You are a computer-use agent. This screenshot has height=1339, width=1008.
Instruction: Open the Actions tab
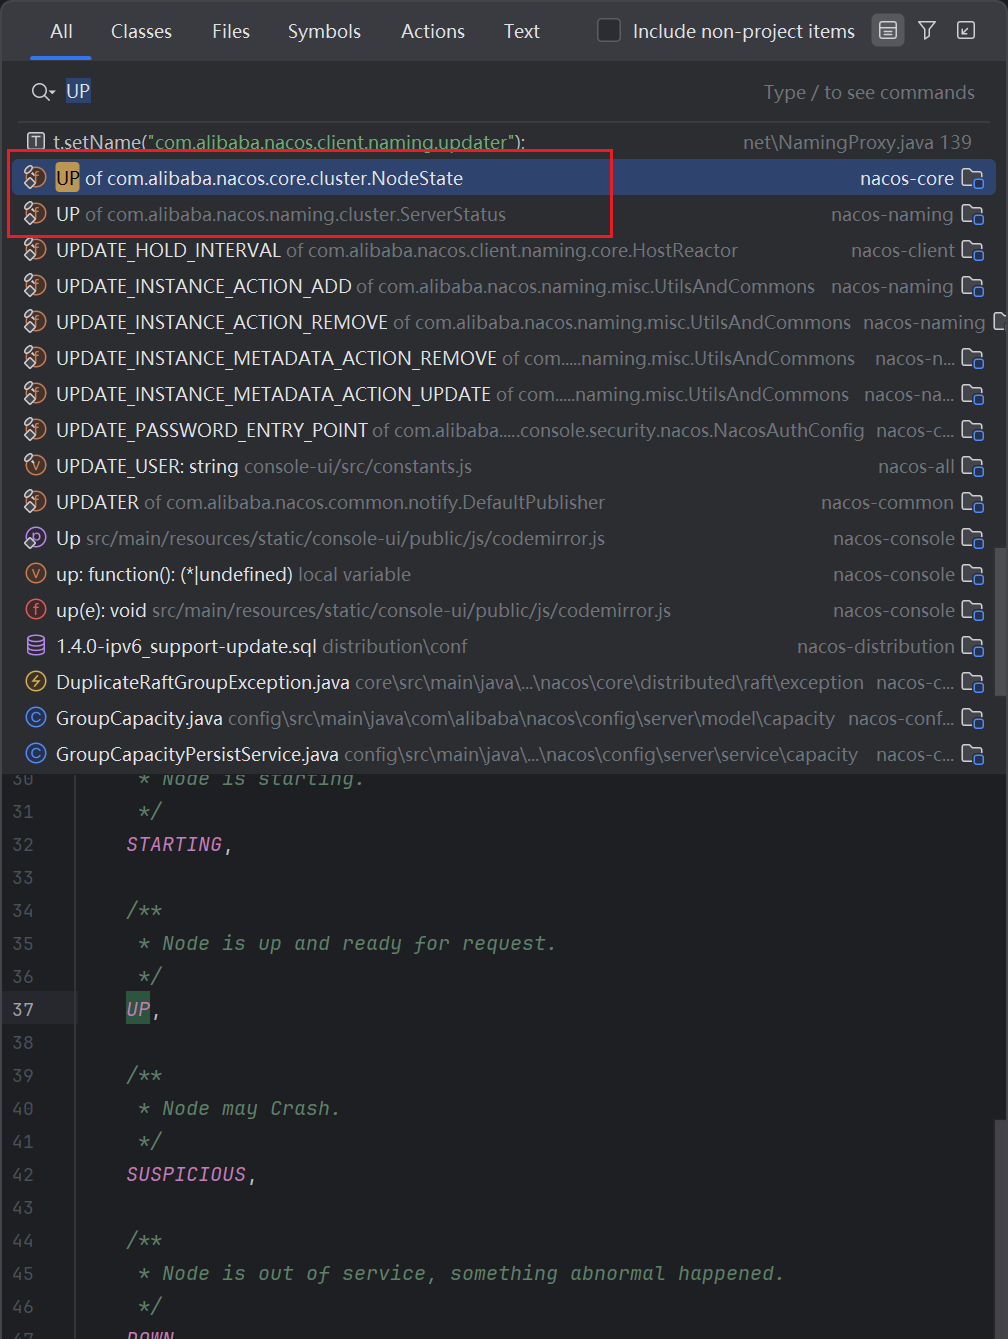point(432,32)
